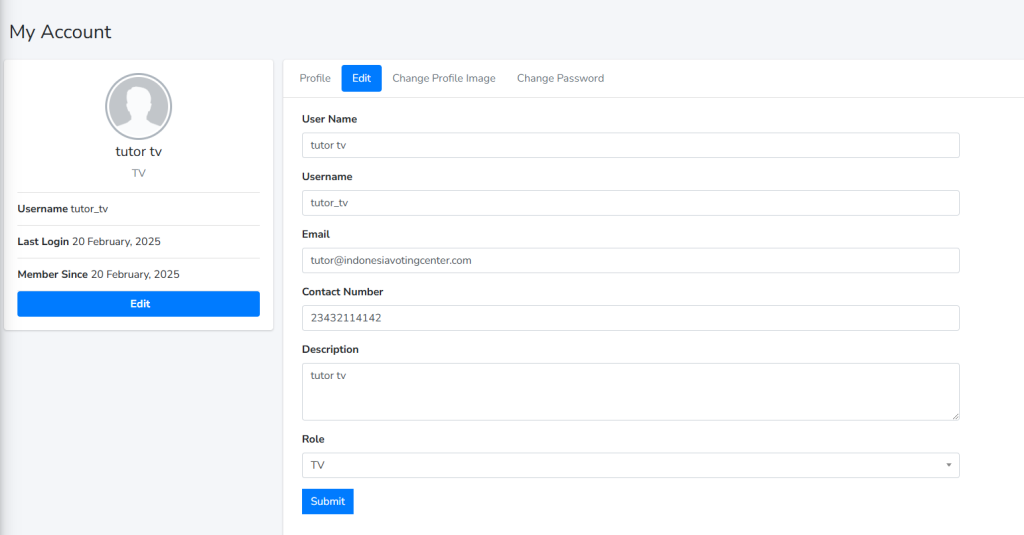1024x535 pixels.
Task: Click the Contact Number field
Action: point(630,318)
